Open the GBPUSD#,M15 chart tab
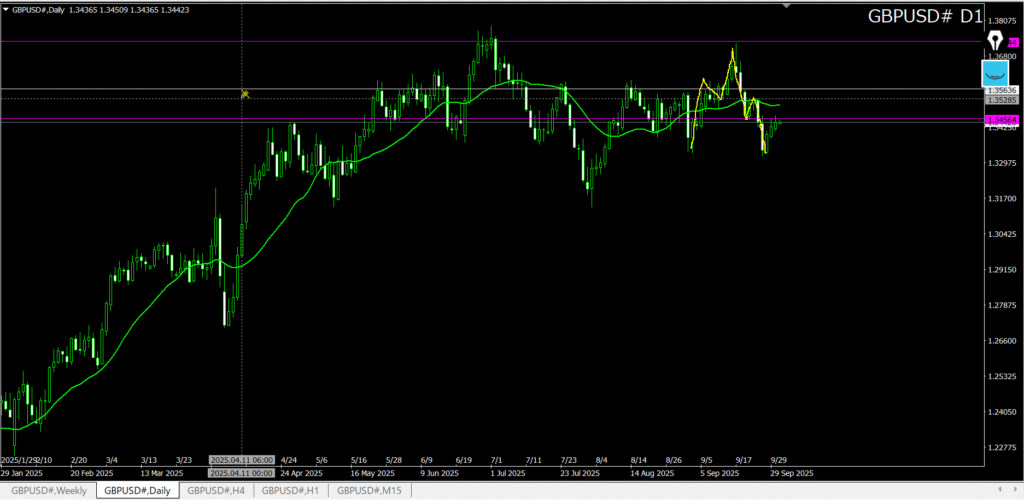 coord(369,490)
